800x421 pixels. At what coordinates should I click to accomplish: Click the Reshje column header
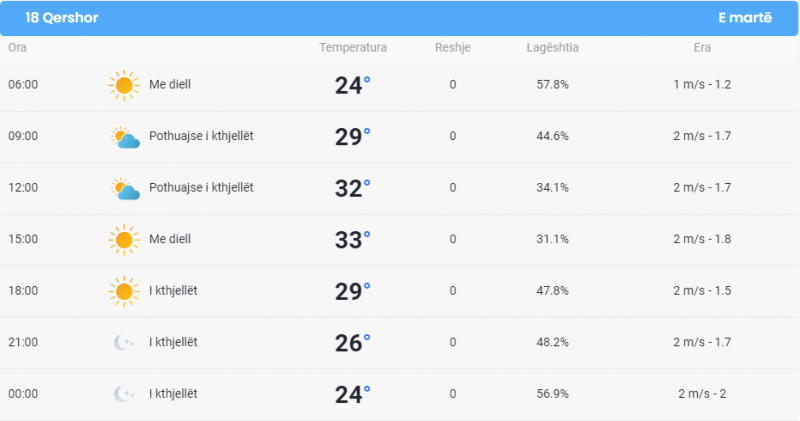pos(453,47)
